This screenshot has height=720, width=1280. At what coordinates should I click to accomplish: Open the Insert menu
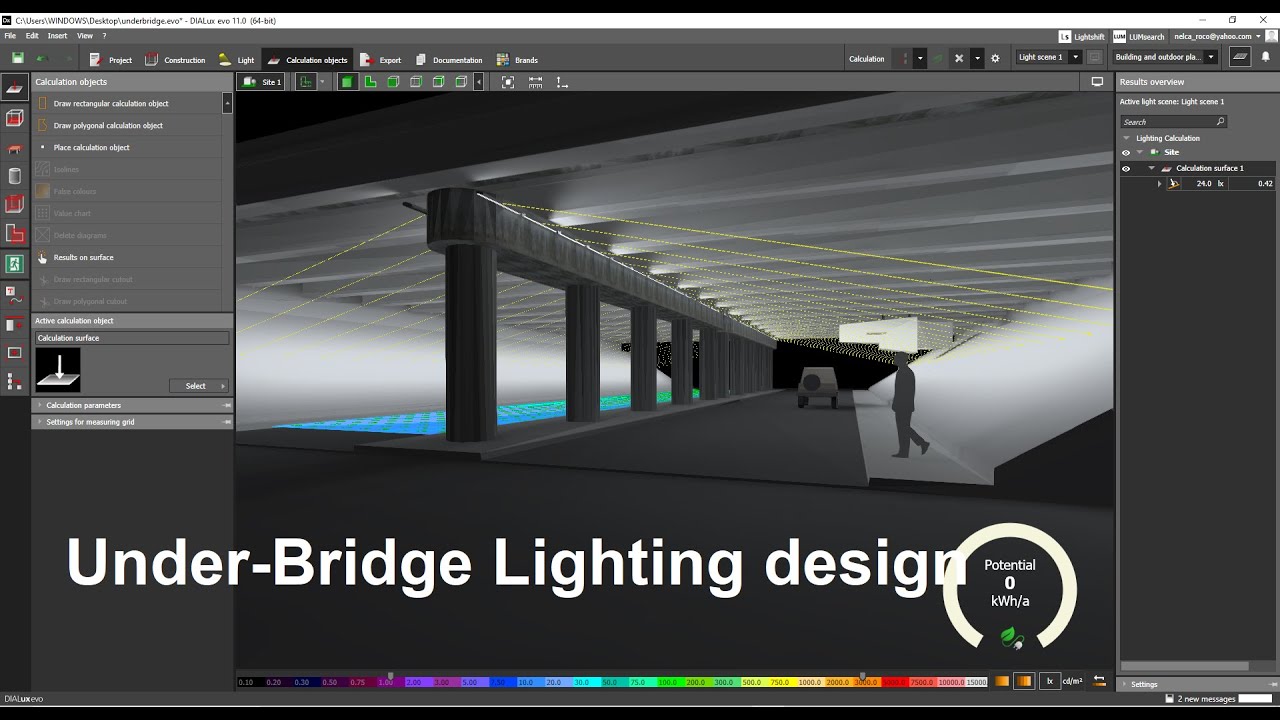pos(58,36)
